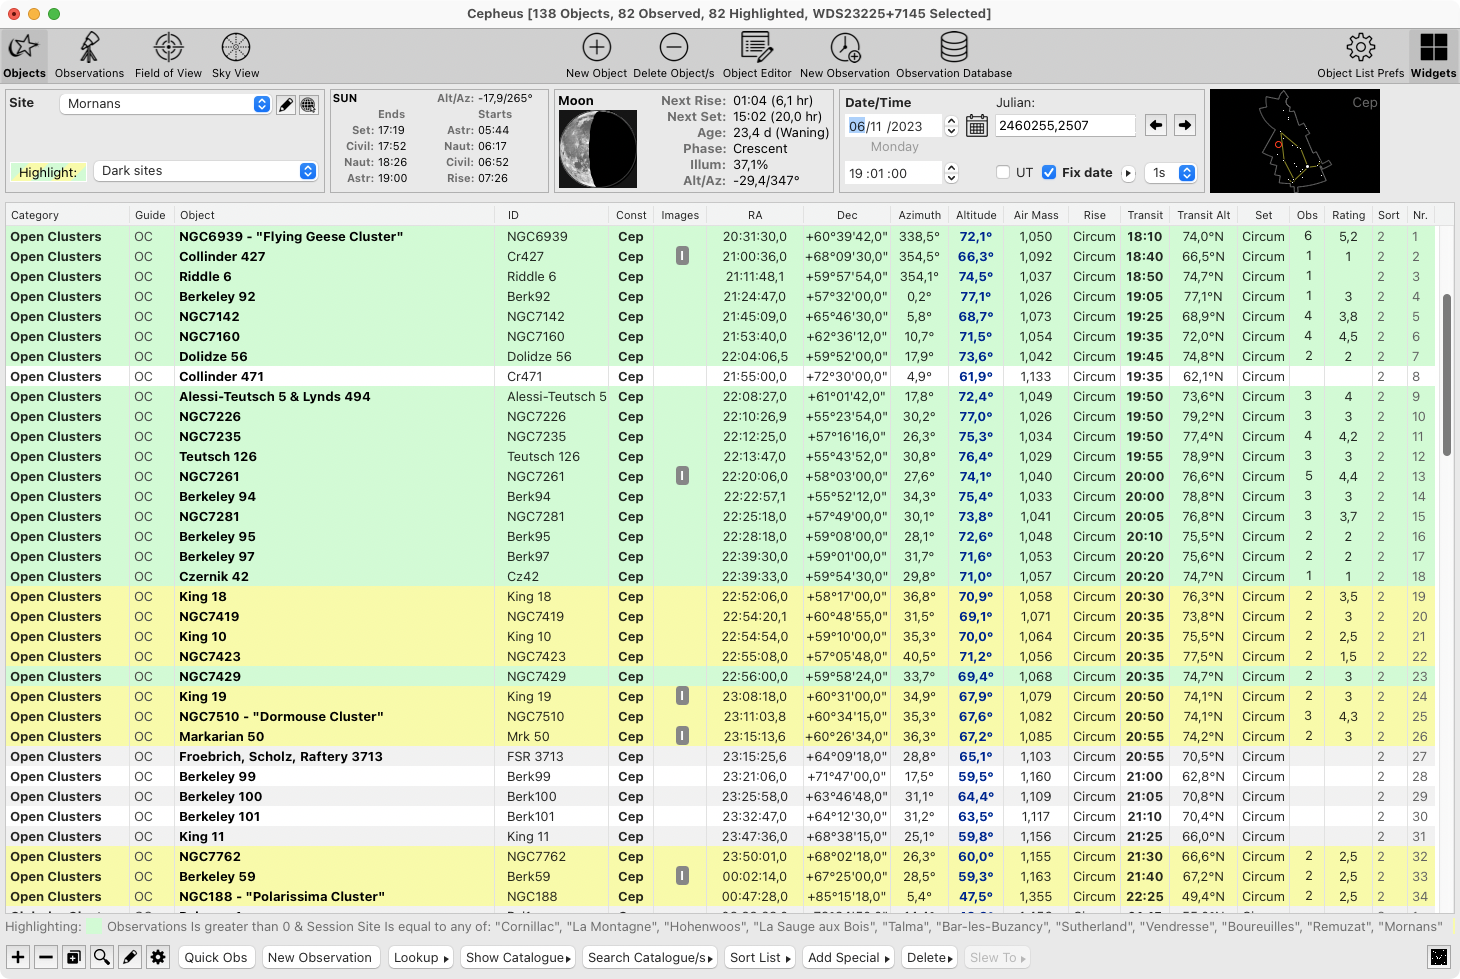Click the object list vertical scrollbar
Viewport: 1460px width, 979px height.
click(x=1447, y=375)
